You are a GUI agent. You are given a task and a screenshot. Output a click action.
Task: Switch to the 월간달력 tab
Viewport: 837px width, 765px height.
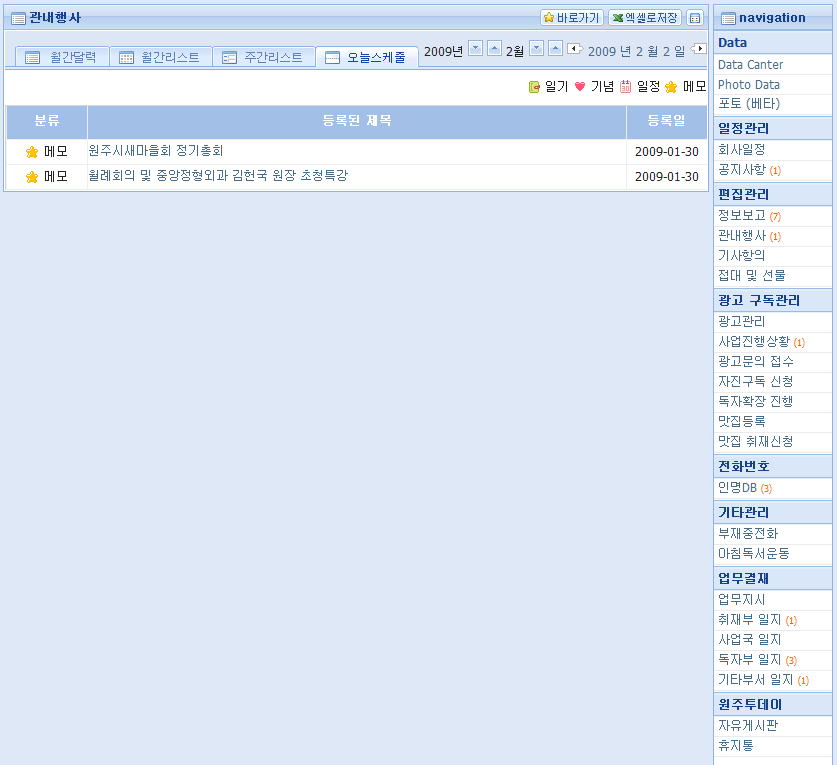[x=61, y=57]
